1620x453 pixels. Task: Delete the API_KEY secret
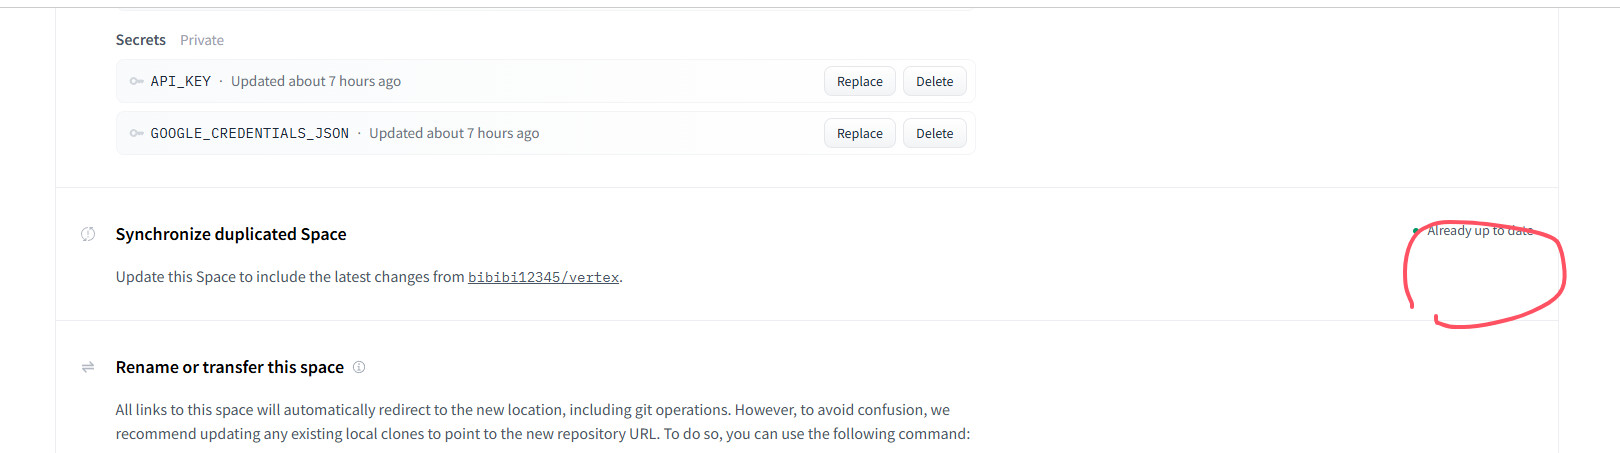[934, 81]
